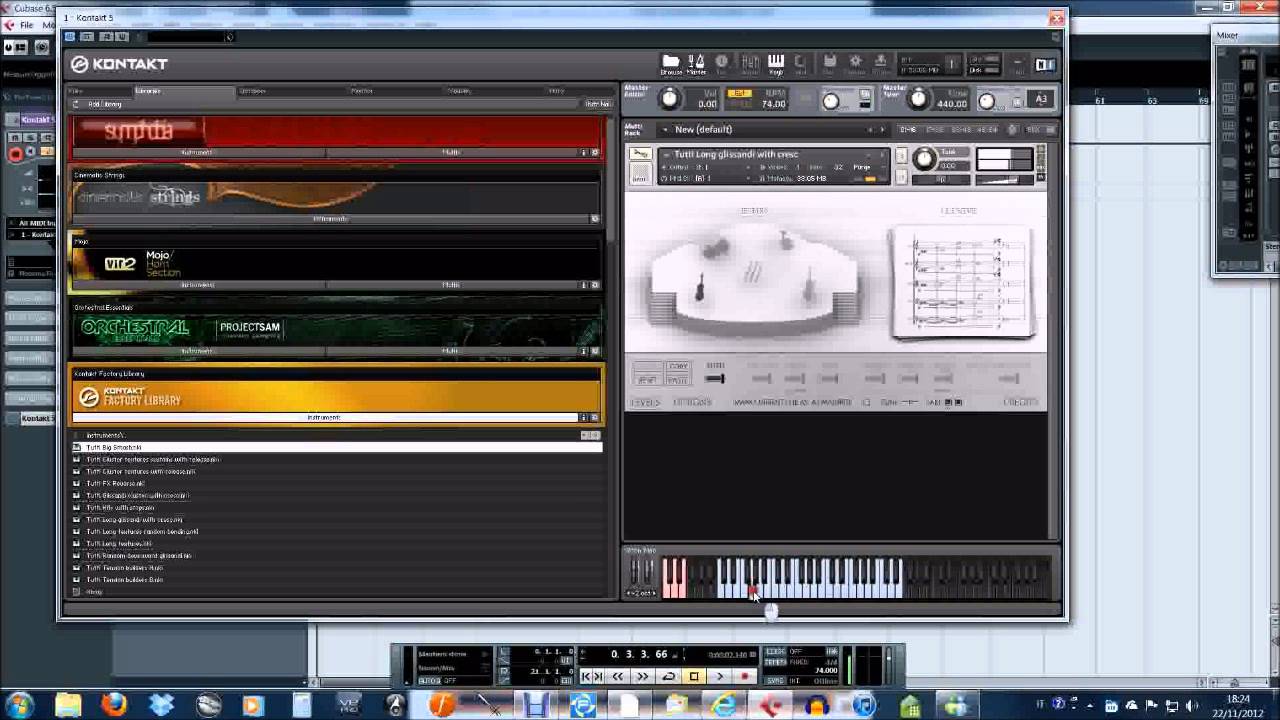Click Cubase transport Record button
The width and height of the screenshot is (1280, 720).
click(x=744, y=677)
